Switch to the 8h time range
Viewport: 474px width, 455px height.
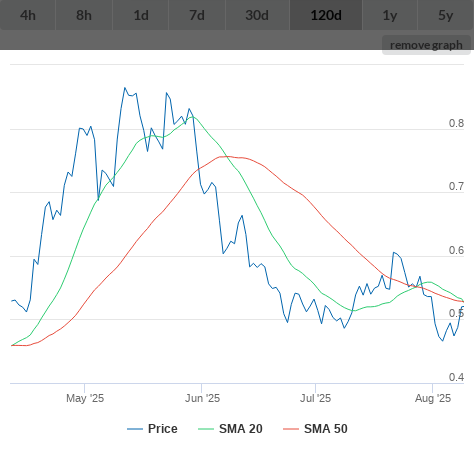coord(84,15)
